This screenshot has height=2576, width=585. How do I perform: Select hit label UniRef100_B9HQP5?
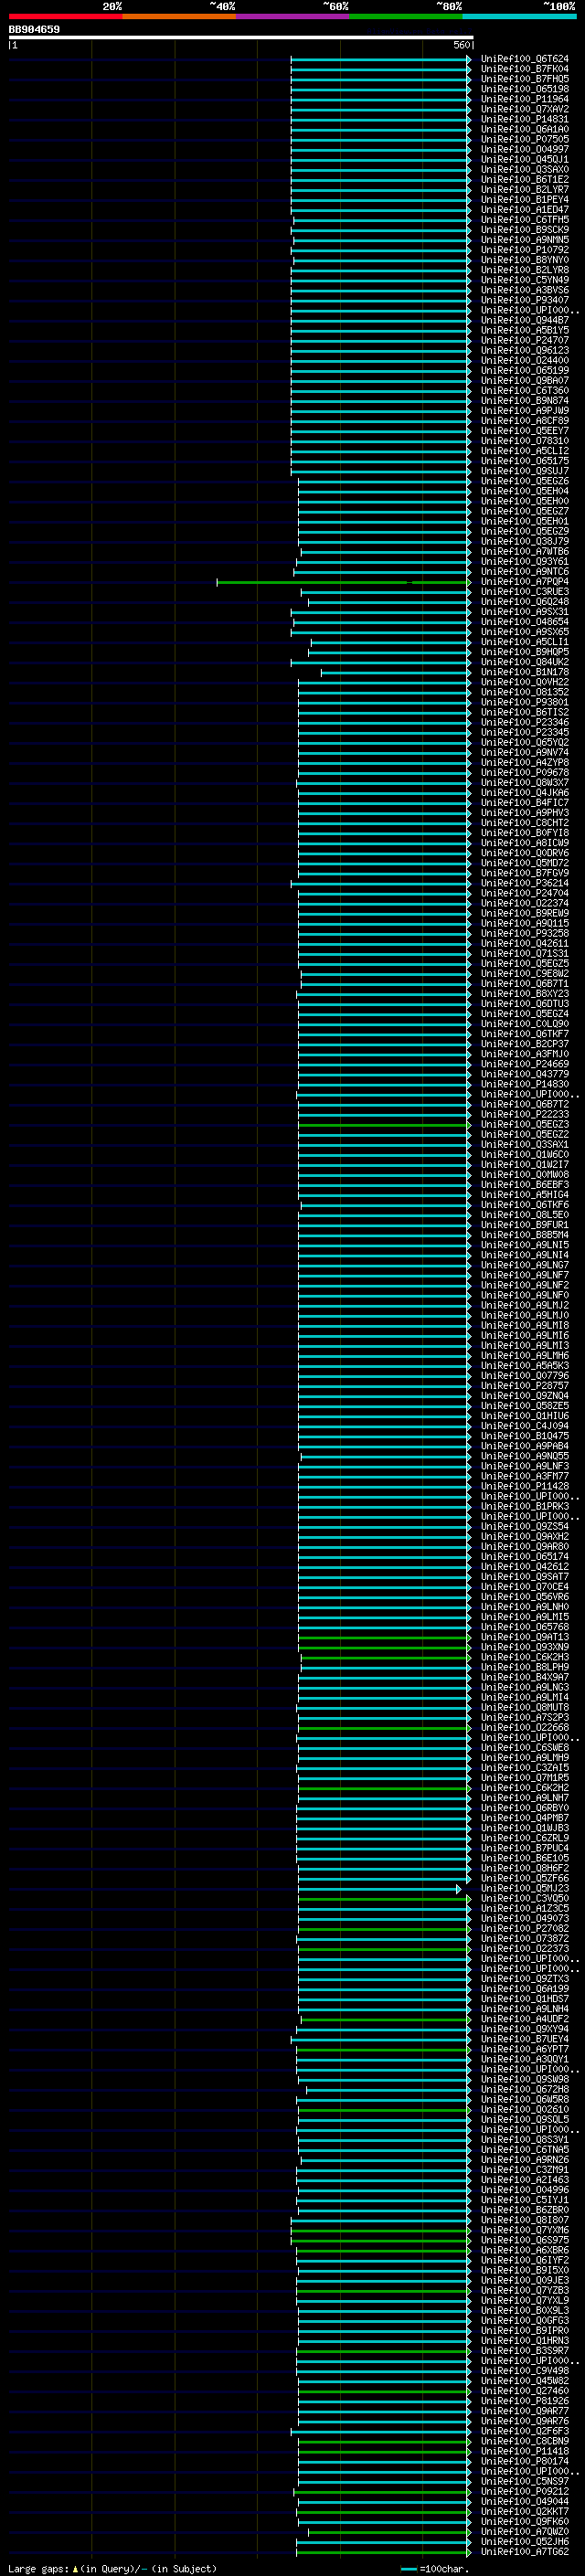click(x=525, y=652)
